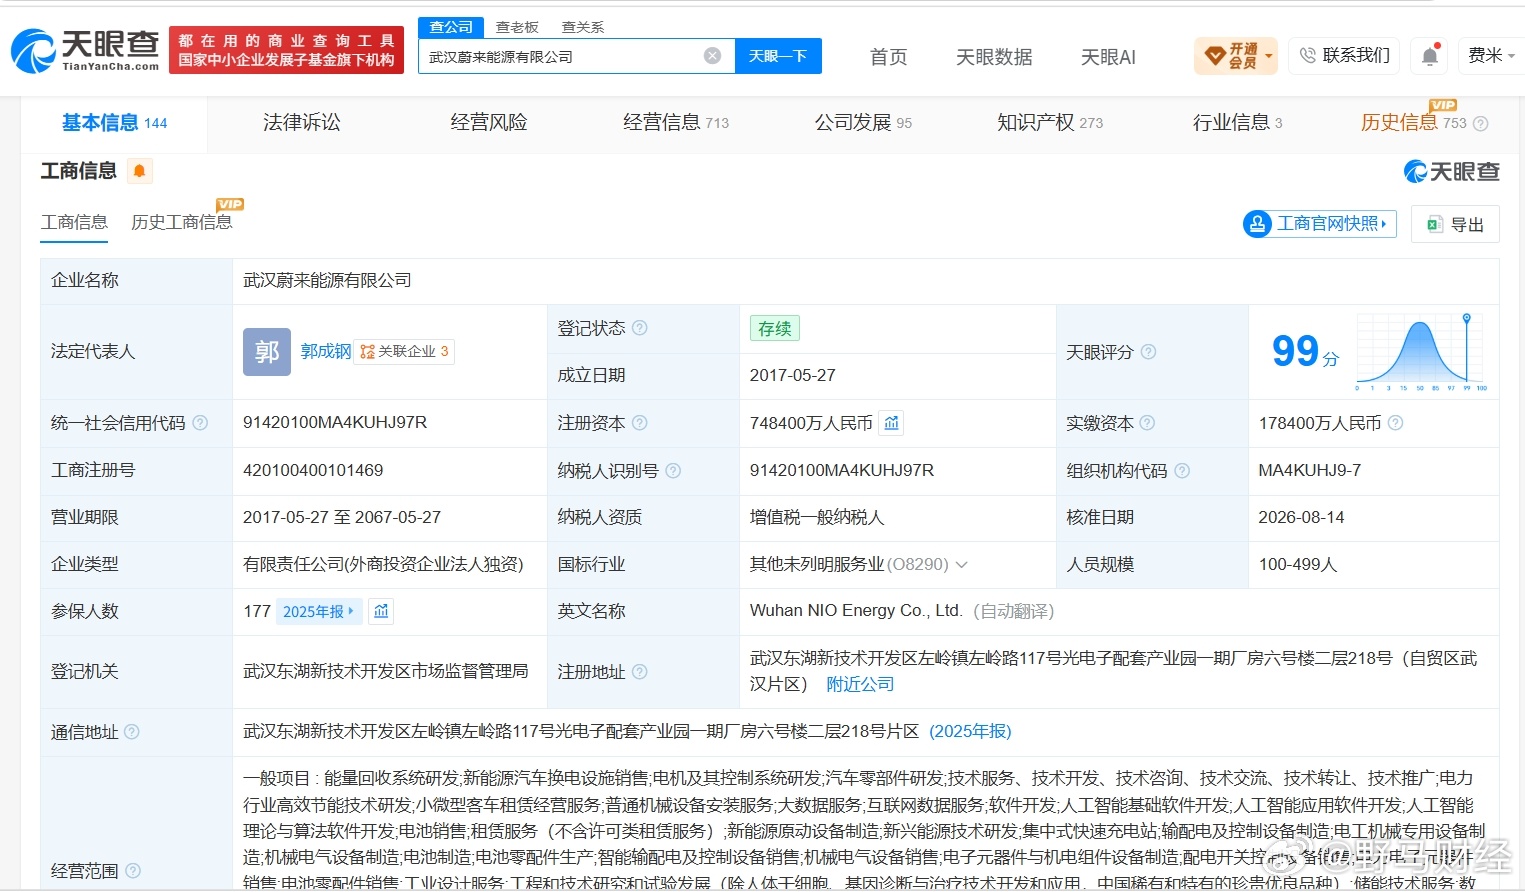This screenshot has width=1525, height=892.
Task: Click the 420100400101469 registration number
Action: tap(313, 470)
